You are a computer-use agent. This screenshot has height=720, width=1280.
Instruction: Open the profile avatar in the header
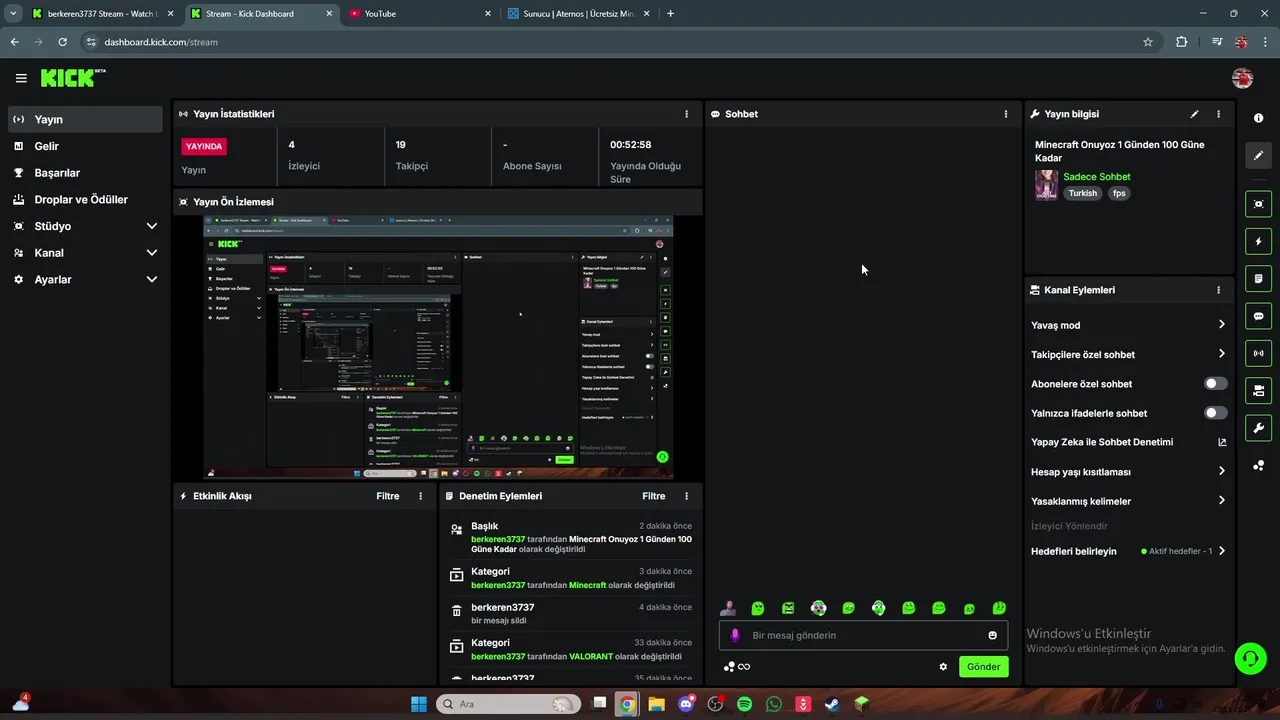1242,78
